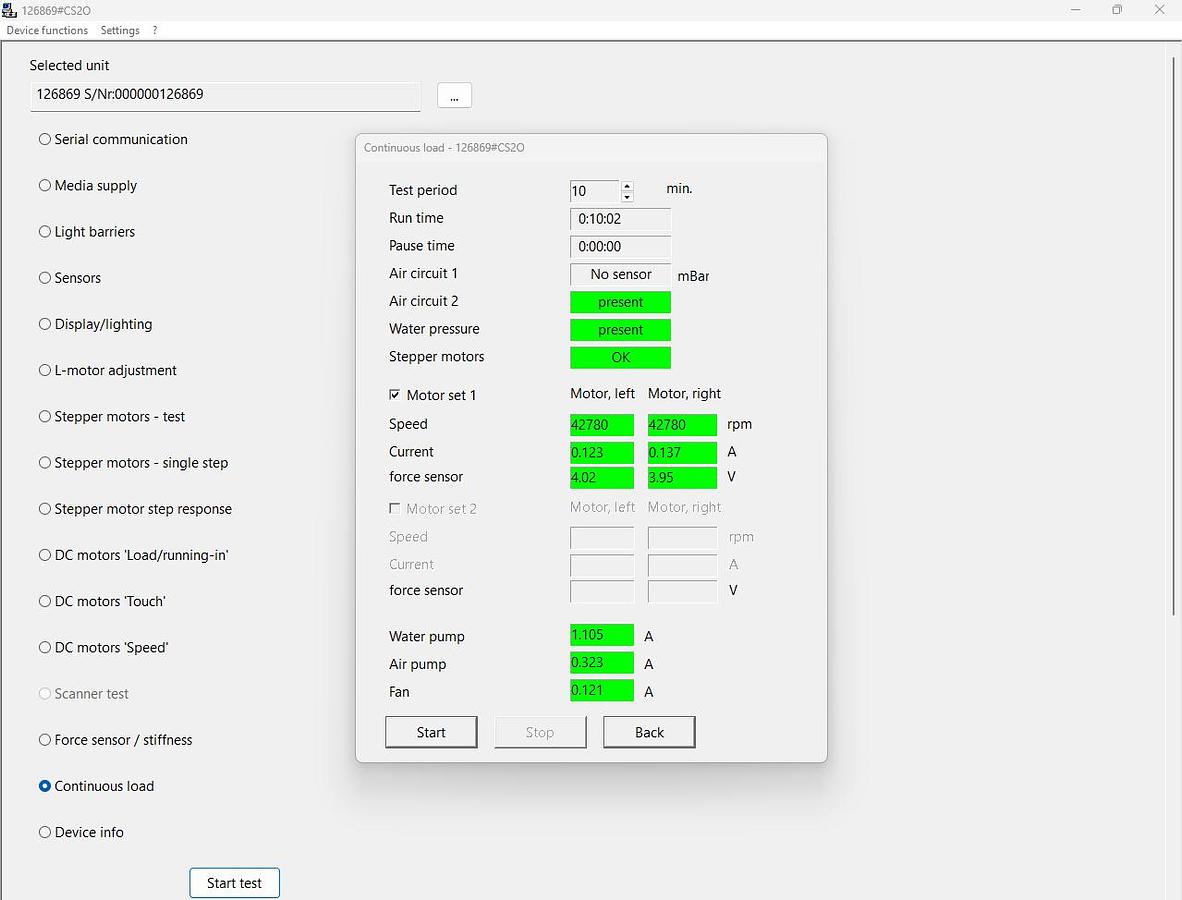The height and width of the screenshot is (900, 1182).
Task: Increase Test period with up arrow
Action: click(x=627, y=185)
